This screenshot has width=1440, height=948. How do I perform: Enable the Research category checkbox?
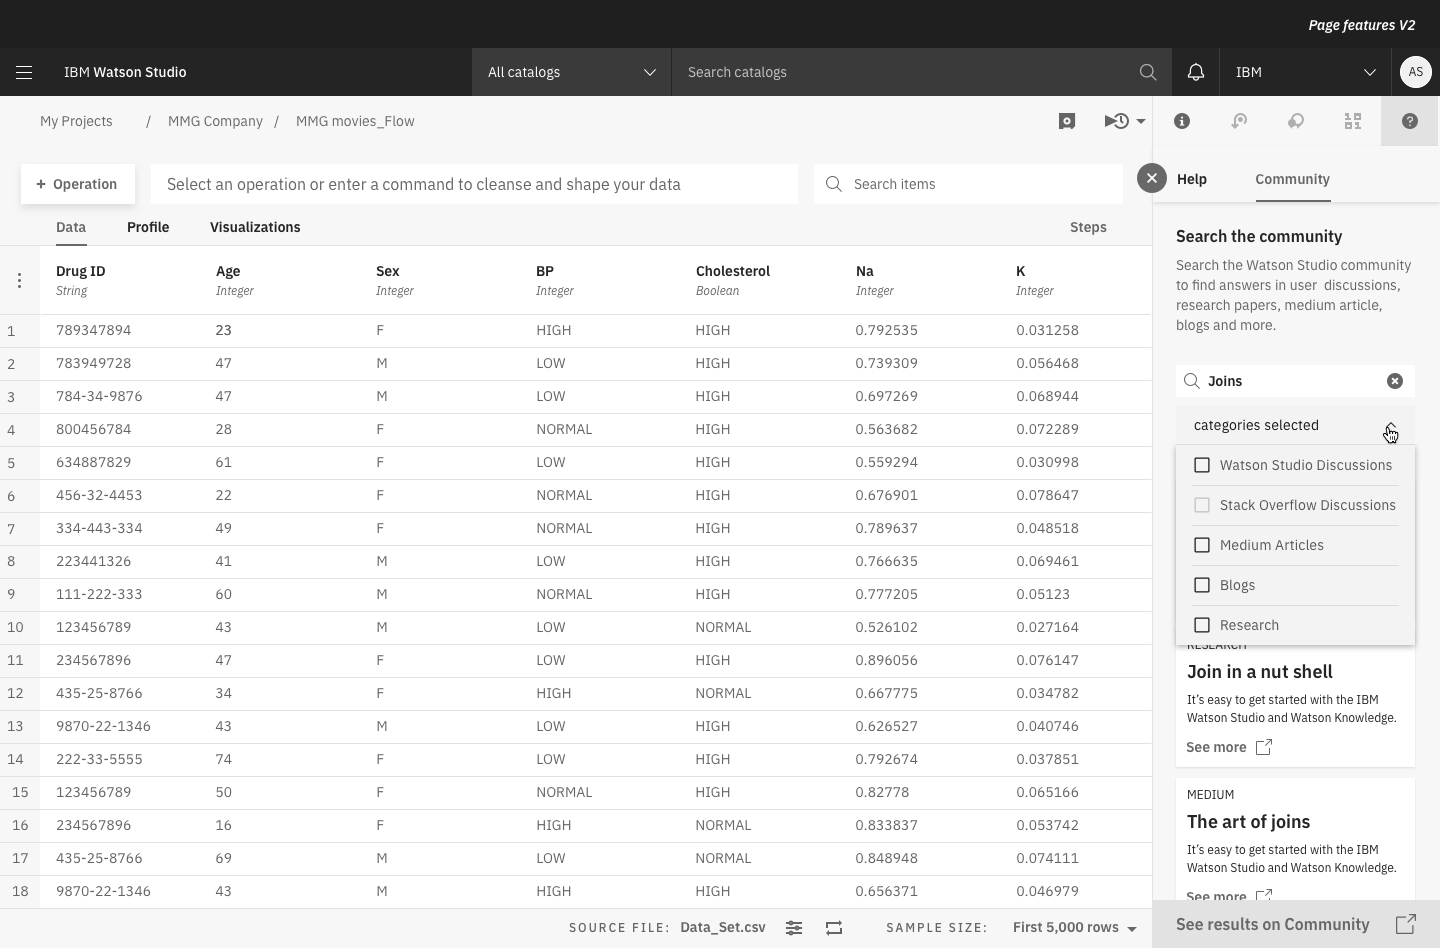coord(1203,625)
